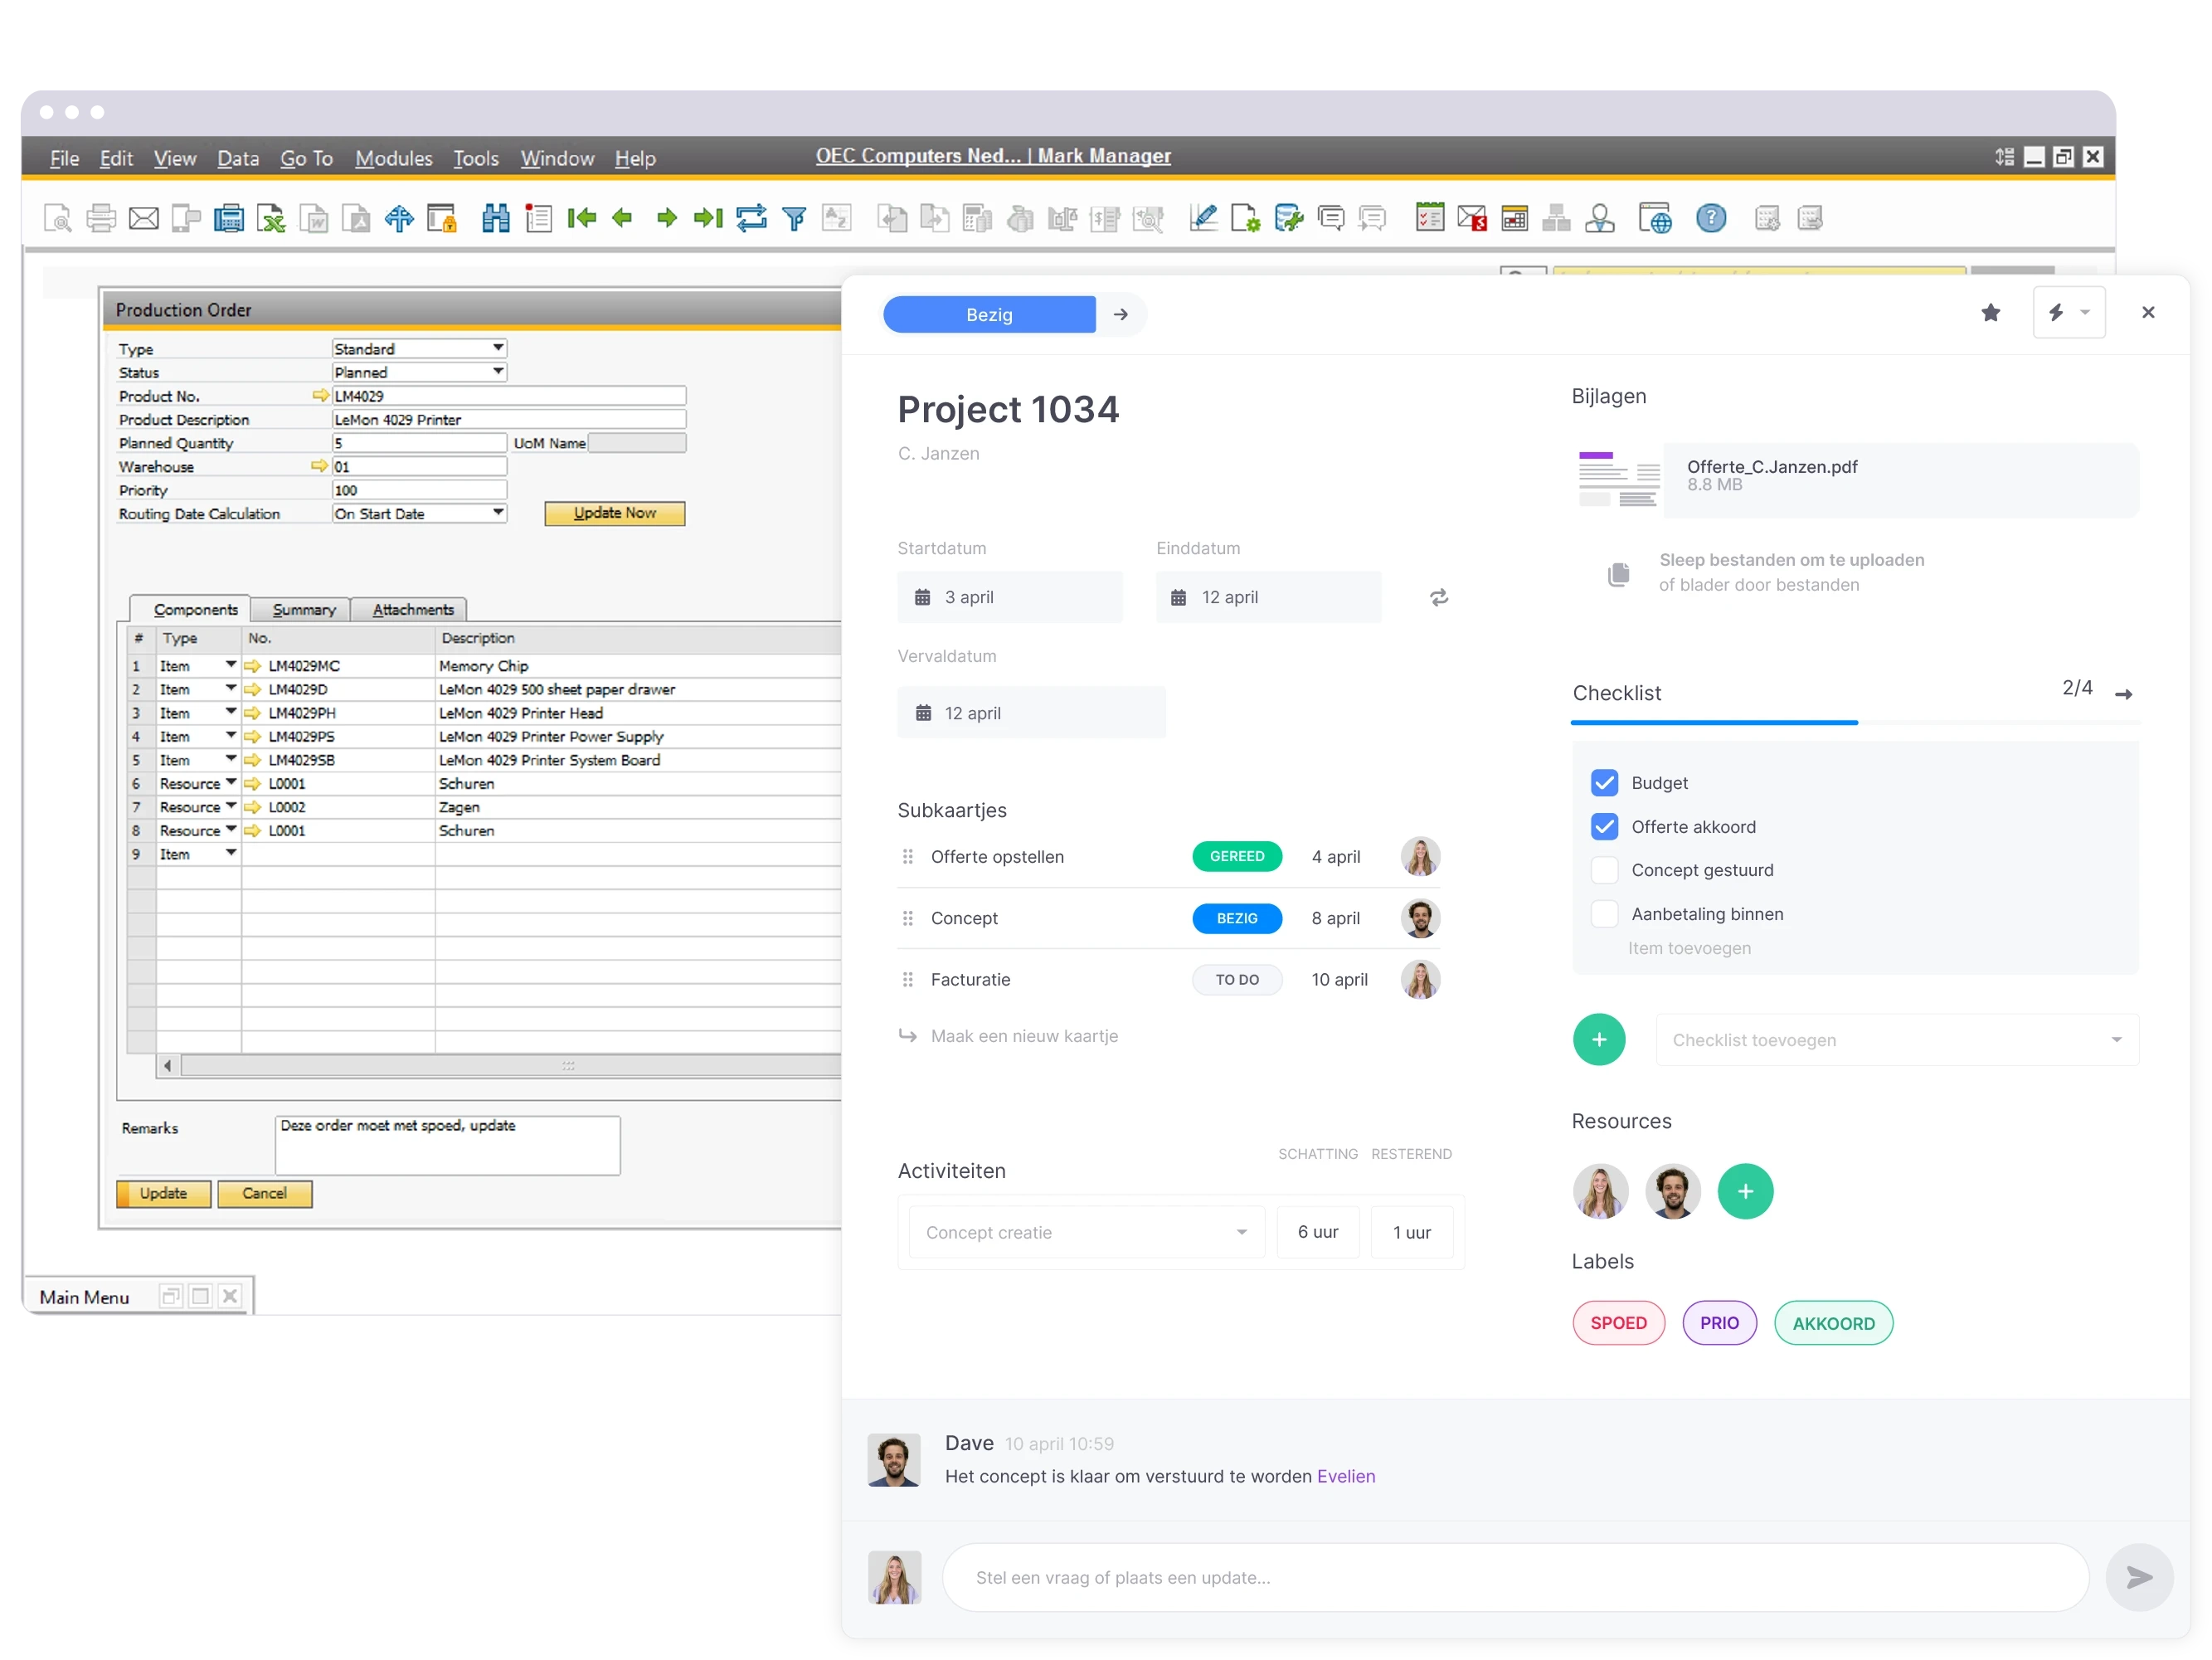This screenshot has height=1660, width=2212.
Task: Click the repeat dates icon beside Einddatum
Action: point(1438,597)
